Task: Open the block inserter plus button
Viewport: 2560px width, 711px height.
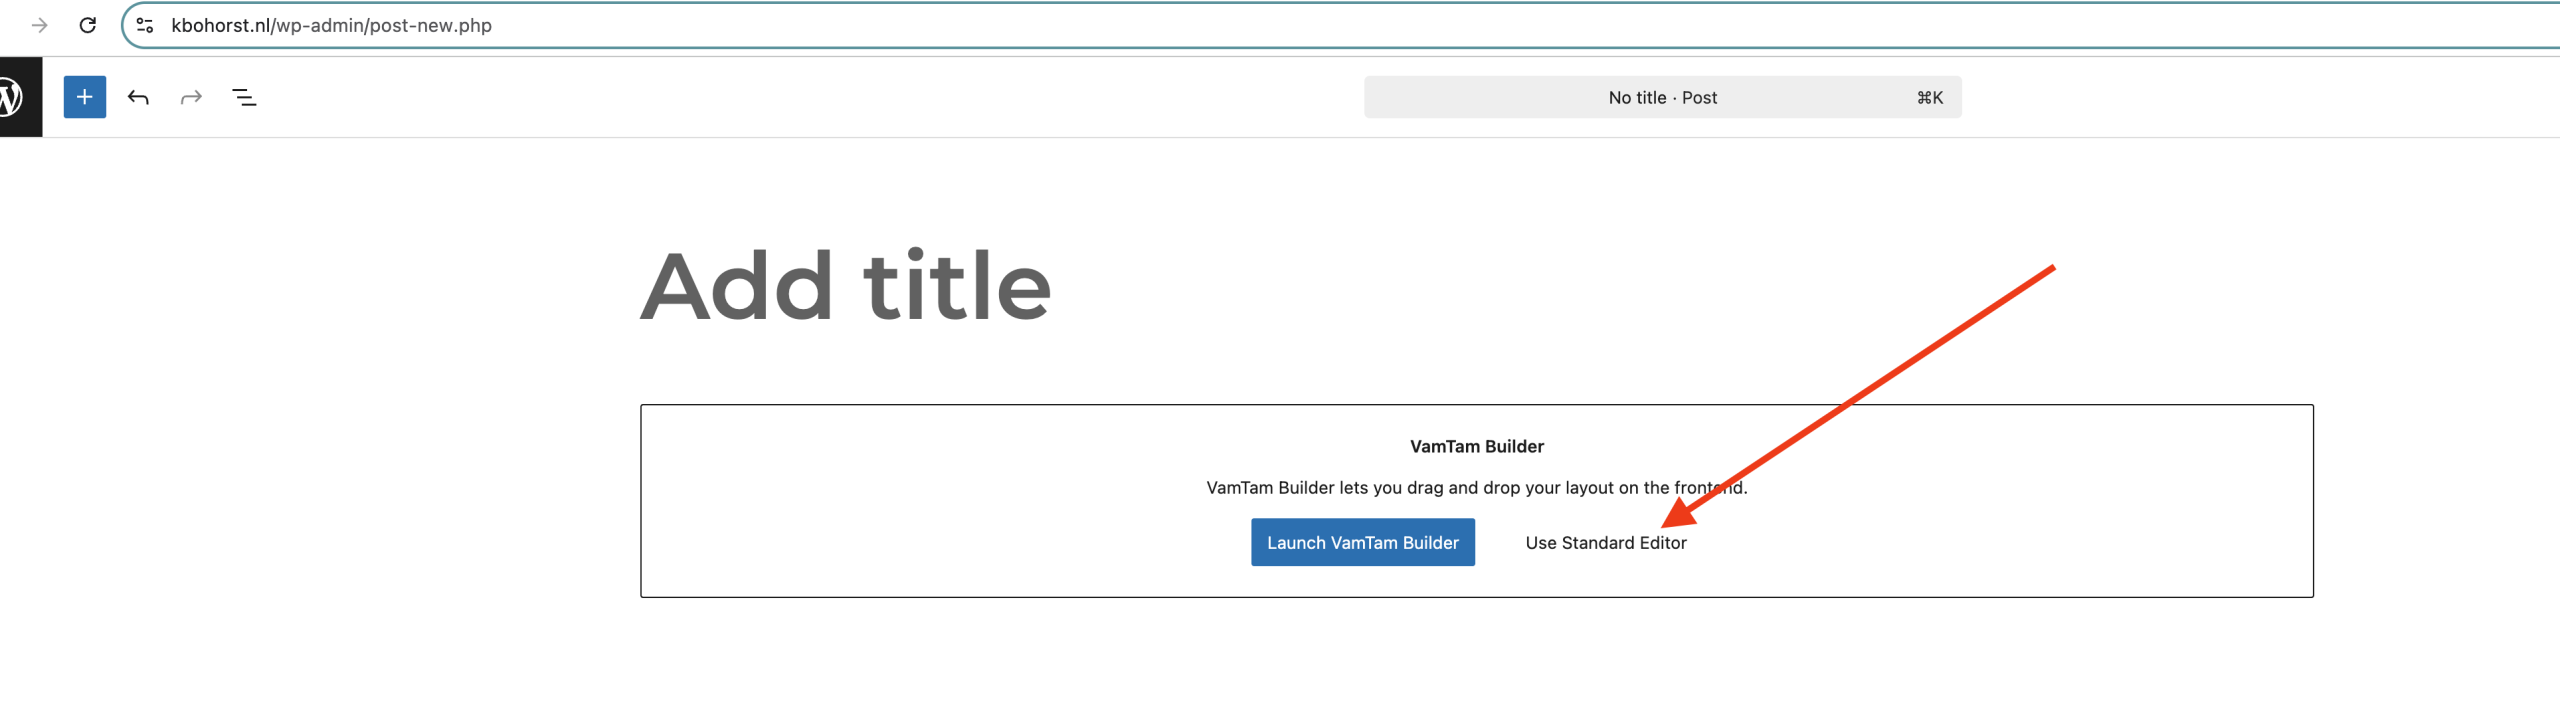Action: [x=85, y=97]
